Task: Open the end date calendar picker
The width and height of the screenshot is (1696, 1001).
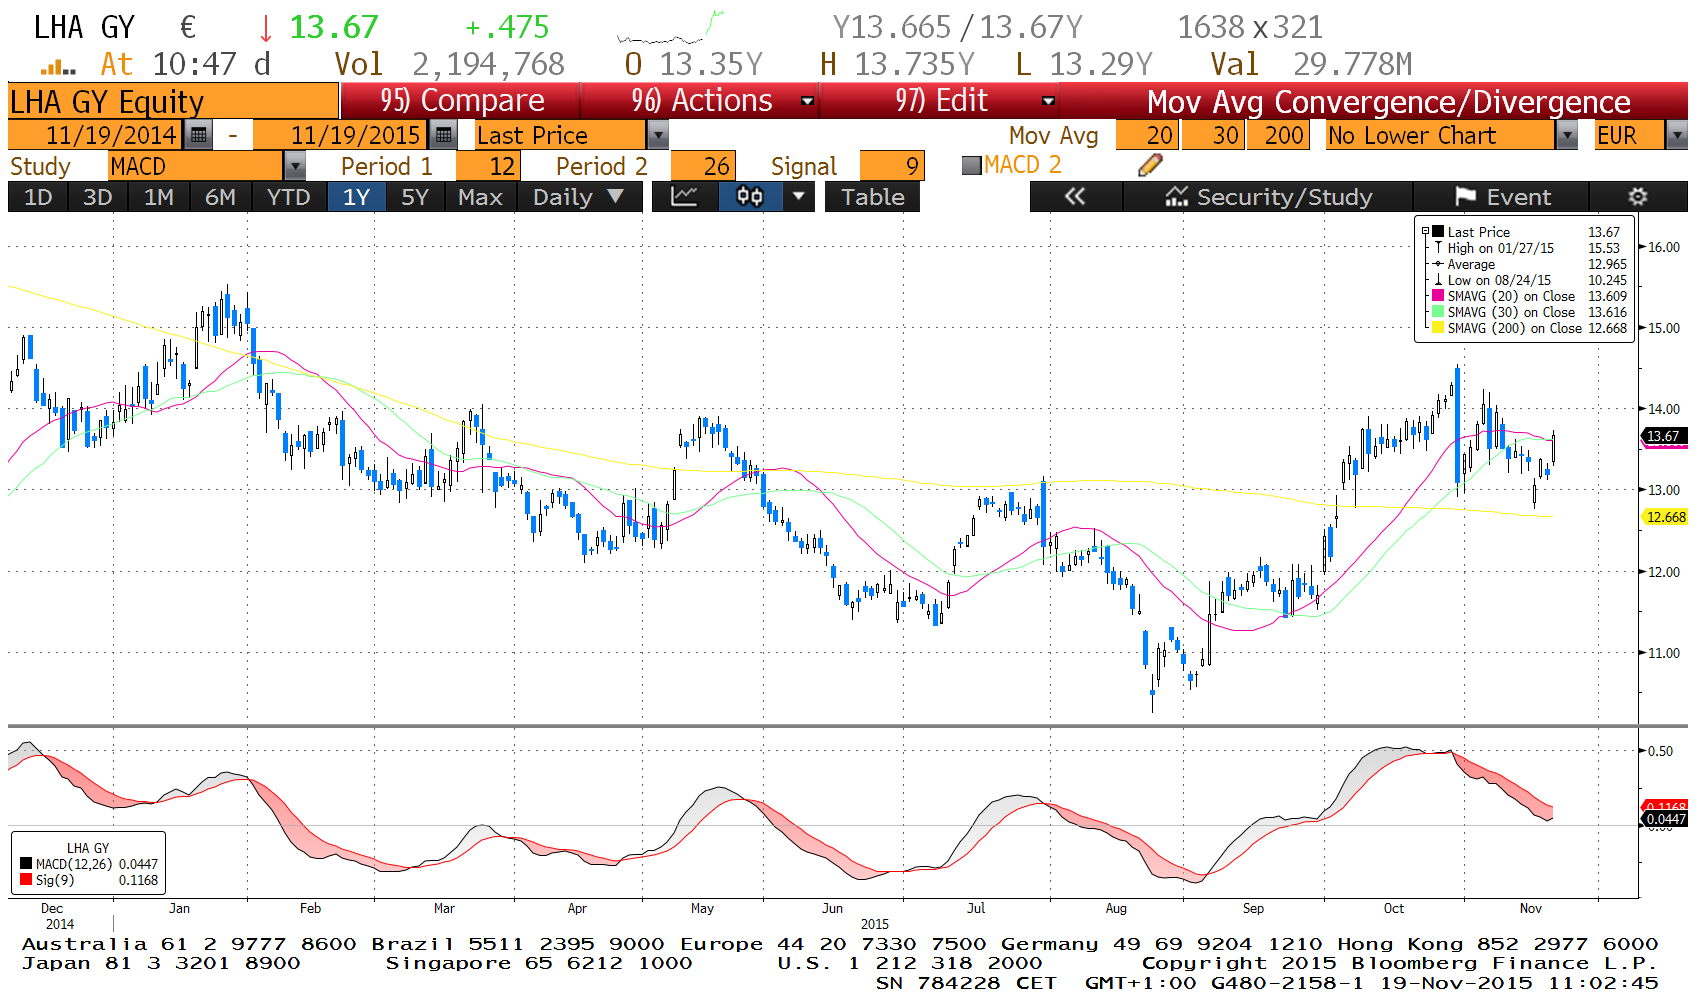Action: click(444, 135)
